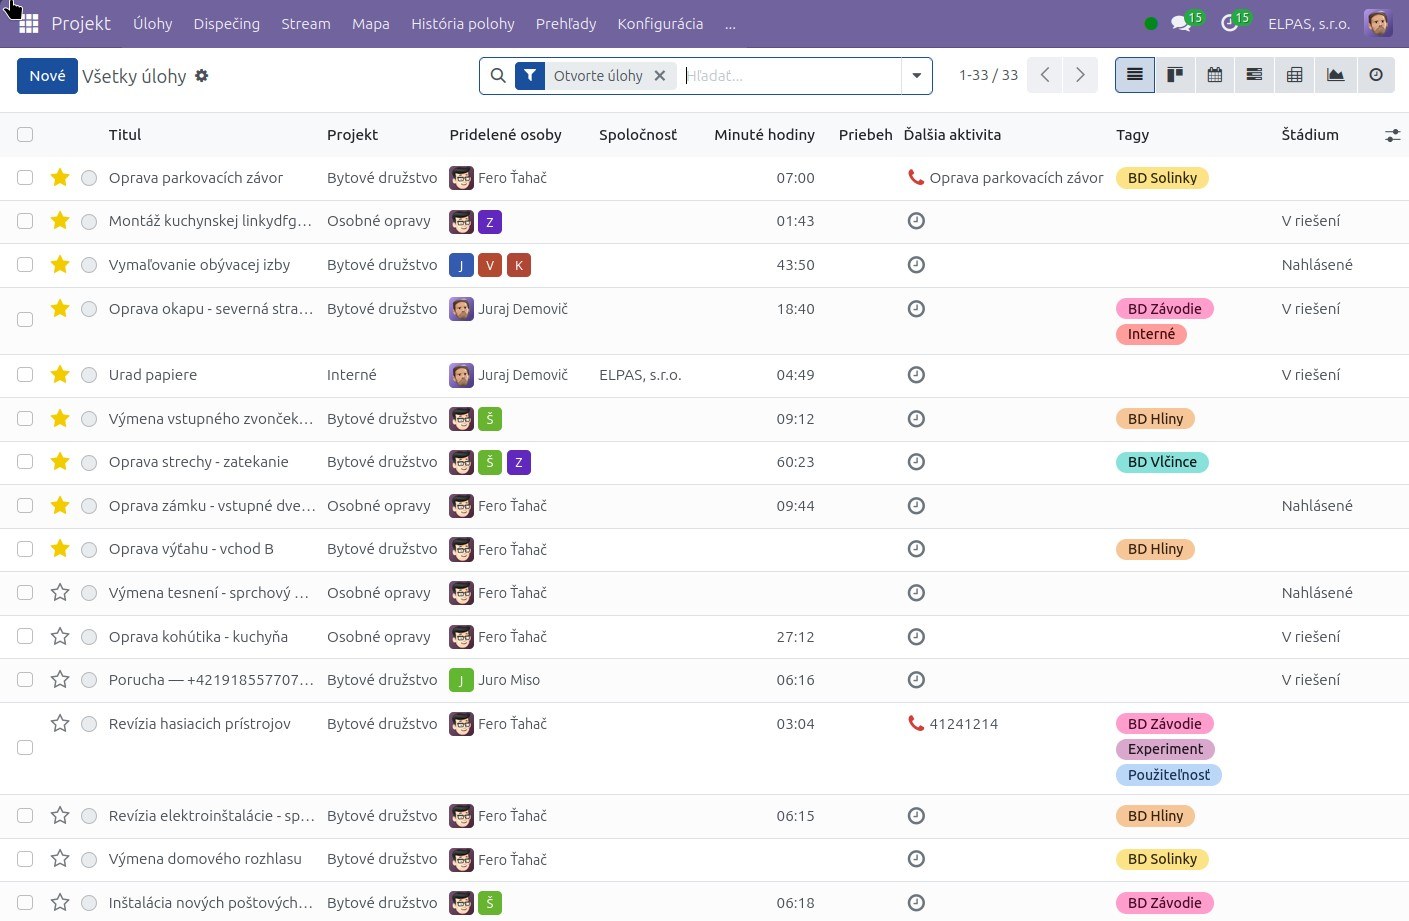This screenshot has width=1409, height=921.
Task: Go to the next page arrow
Action: pos(1080,75)
